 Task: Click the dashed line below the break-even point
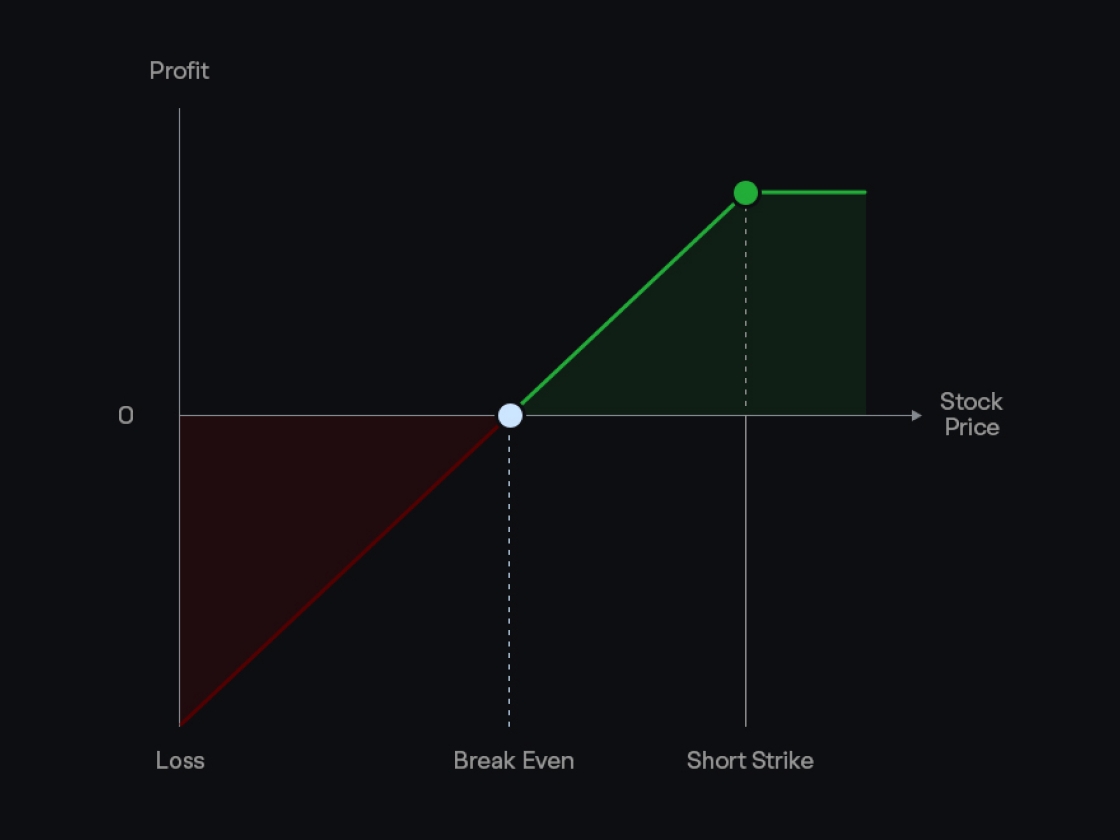[x=509, y=580]
